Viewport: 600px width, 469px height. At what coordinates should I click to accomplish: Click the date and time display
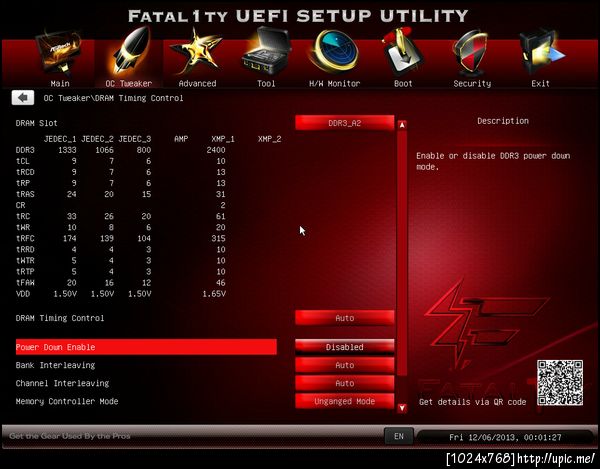click(x=505, y=437)
